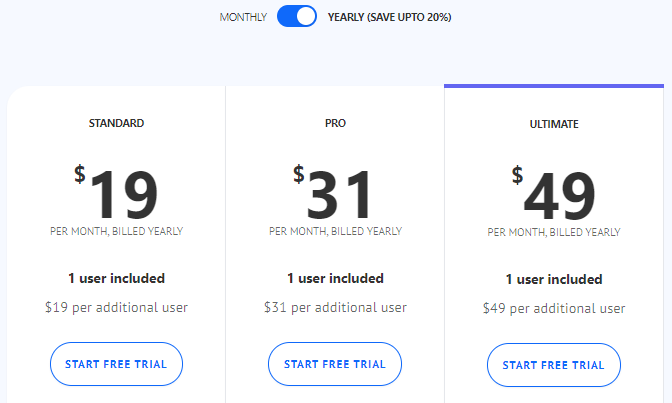Toggle the Monthly/Yearly billing switch

pos(297,16)
